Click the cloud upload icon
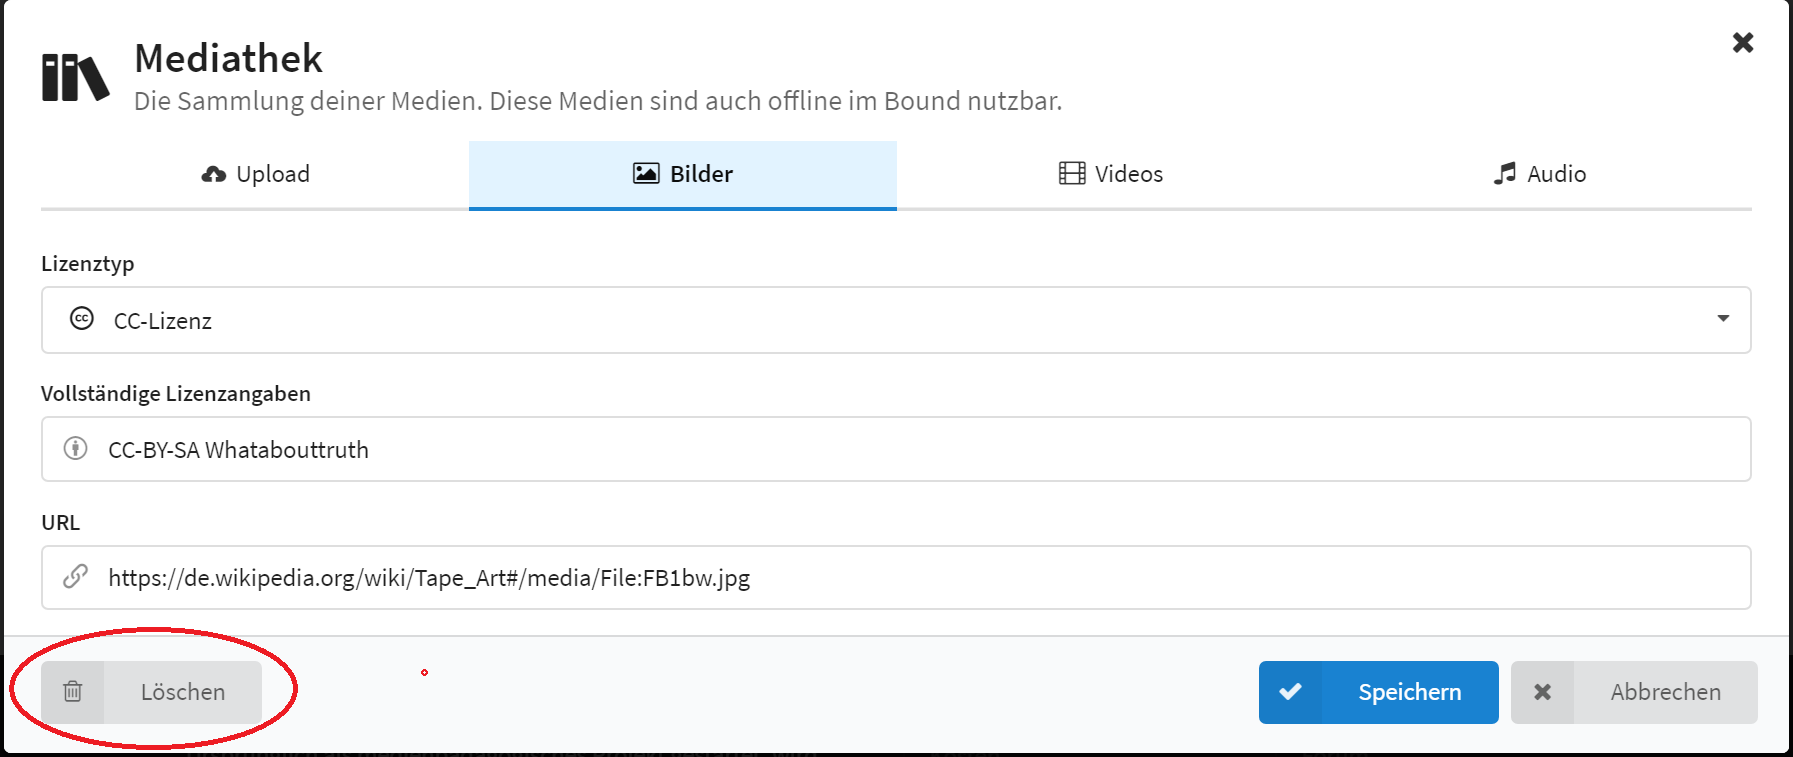This screenshot has width=1793, height=757. click(213, 174)
